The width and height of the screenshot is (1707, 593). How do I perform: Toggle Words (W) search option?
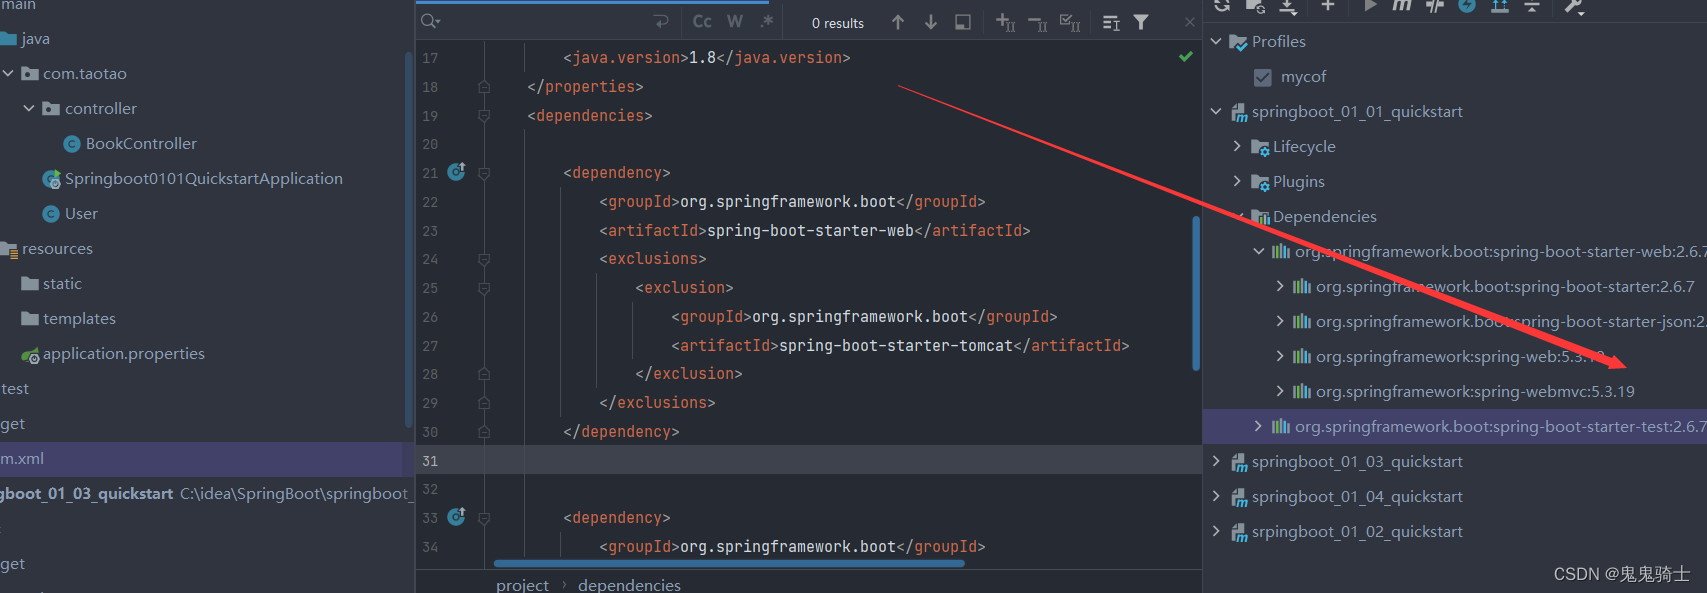735,22
